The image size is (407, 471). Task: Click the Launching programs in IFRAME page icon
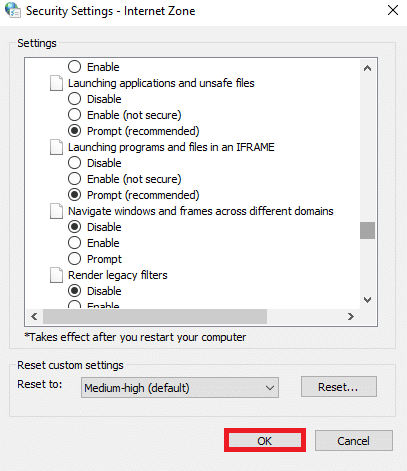click(56, 147)
